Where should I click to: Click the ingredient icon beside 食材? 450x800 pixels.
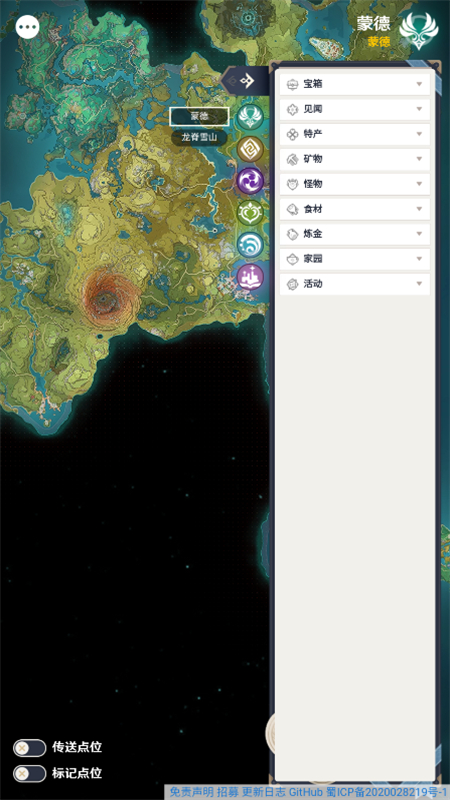[x=292, y=209]
